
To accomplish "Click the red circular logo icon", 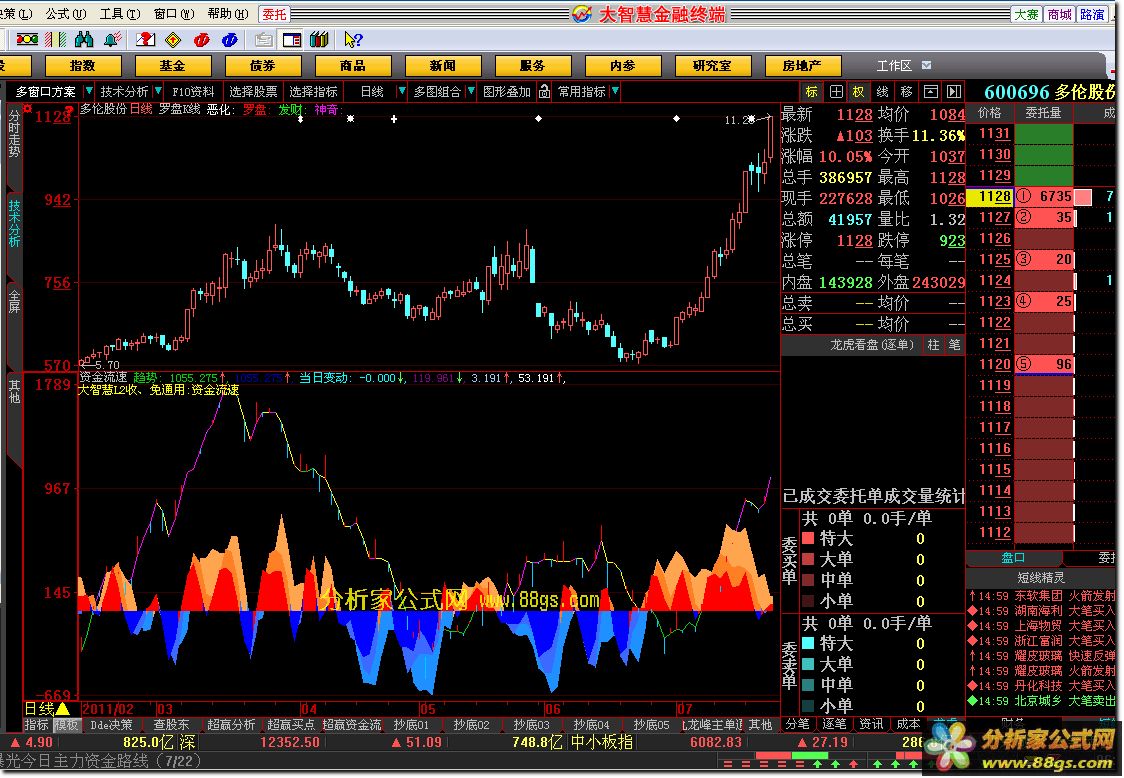I will [x=201, y=39].
